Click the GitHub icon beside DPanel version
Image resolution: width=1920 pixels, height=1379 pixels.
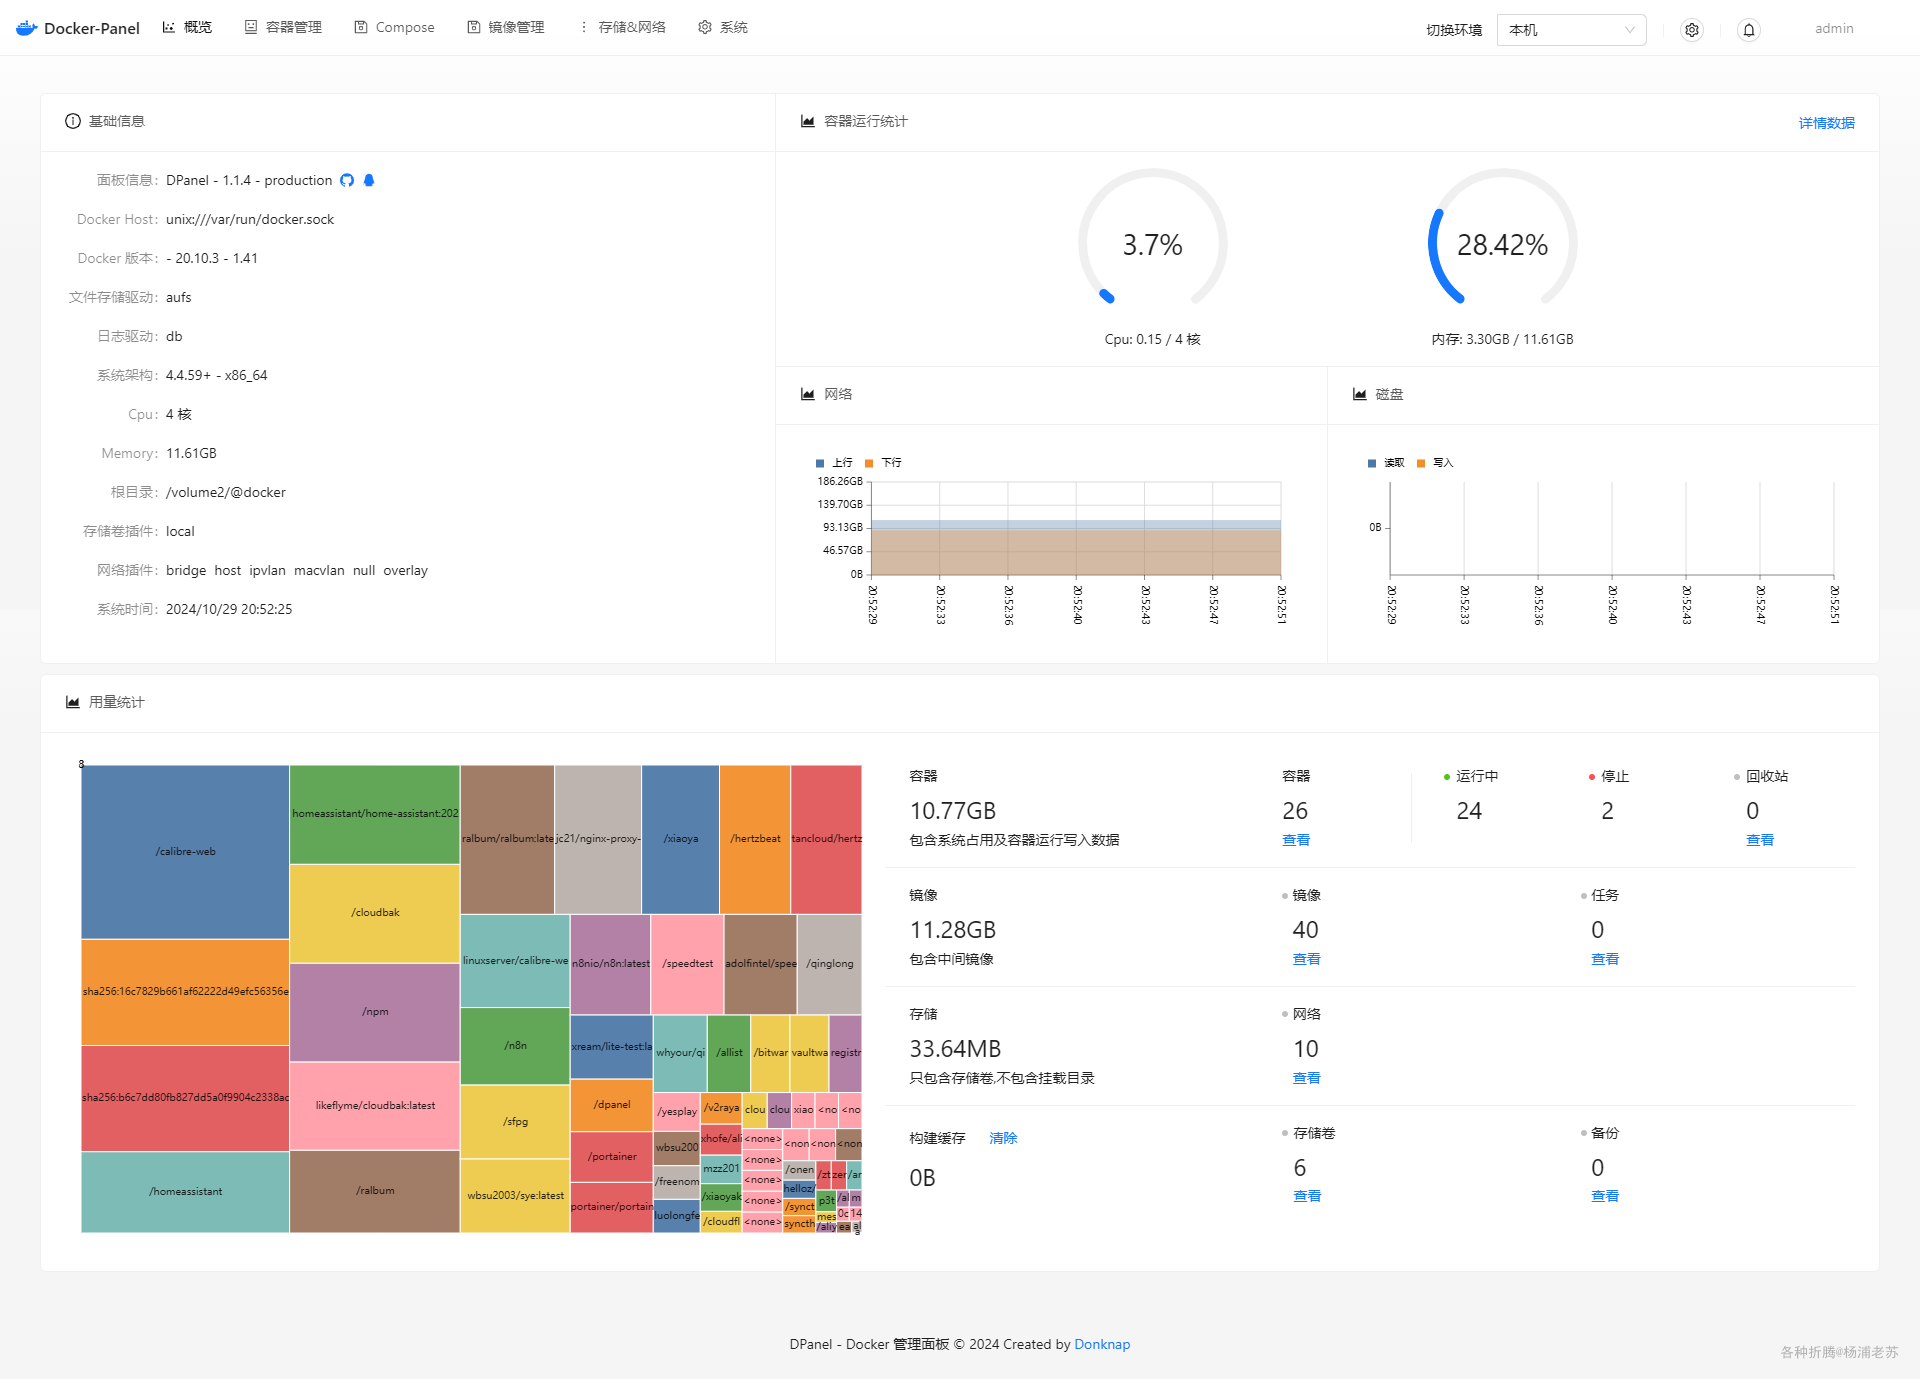pos(347,180)
